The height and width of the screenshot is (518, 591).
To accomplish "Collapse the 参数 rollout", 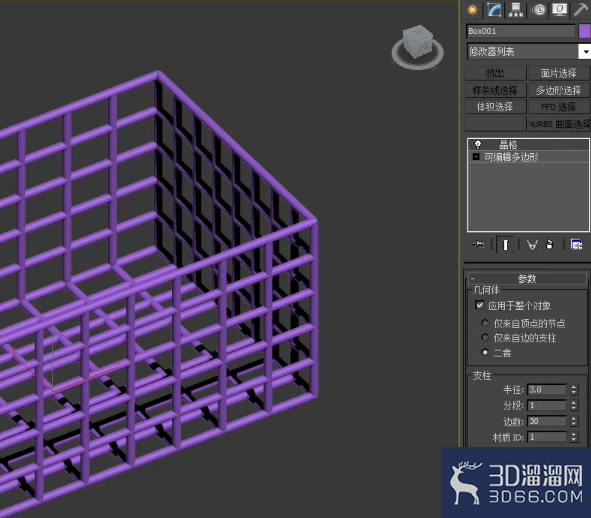I will (x=527, y=279).
